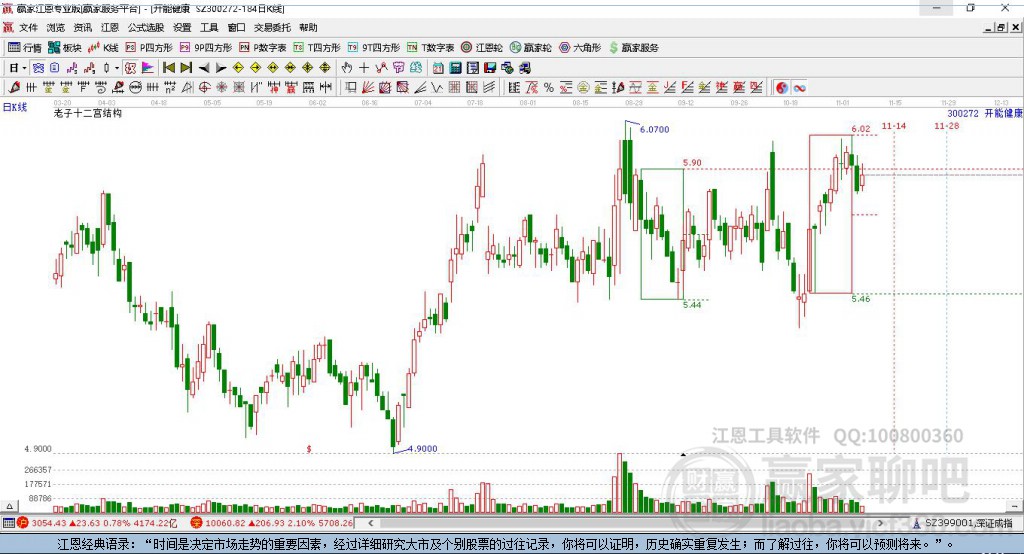Click the 赢家轮 toolbar icon
This screenshot has height=554, width=1024.
[531, 47]
